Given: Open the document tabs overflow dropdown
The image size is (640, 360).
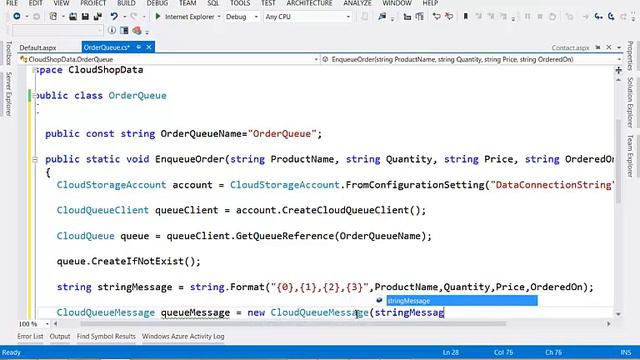Looking at the screenshot, I should click(x=619, y=48).
